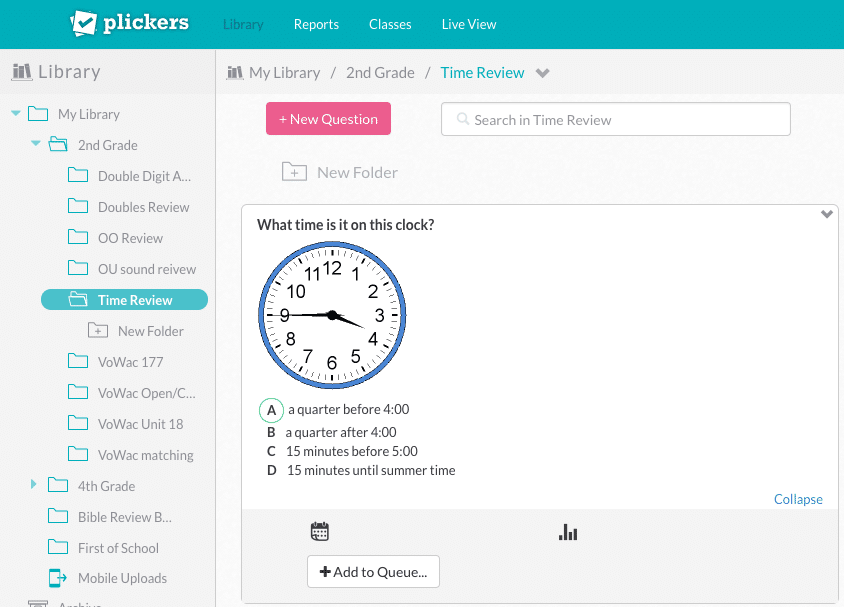The image size is (844, 607).
Task: Click the Add to Queue... button
Action: (x=374, y=571)
